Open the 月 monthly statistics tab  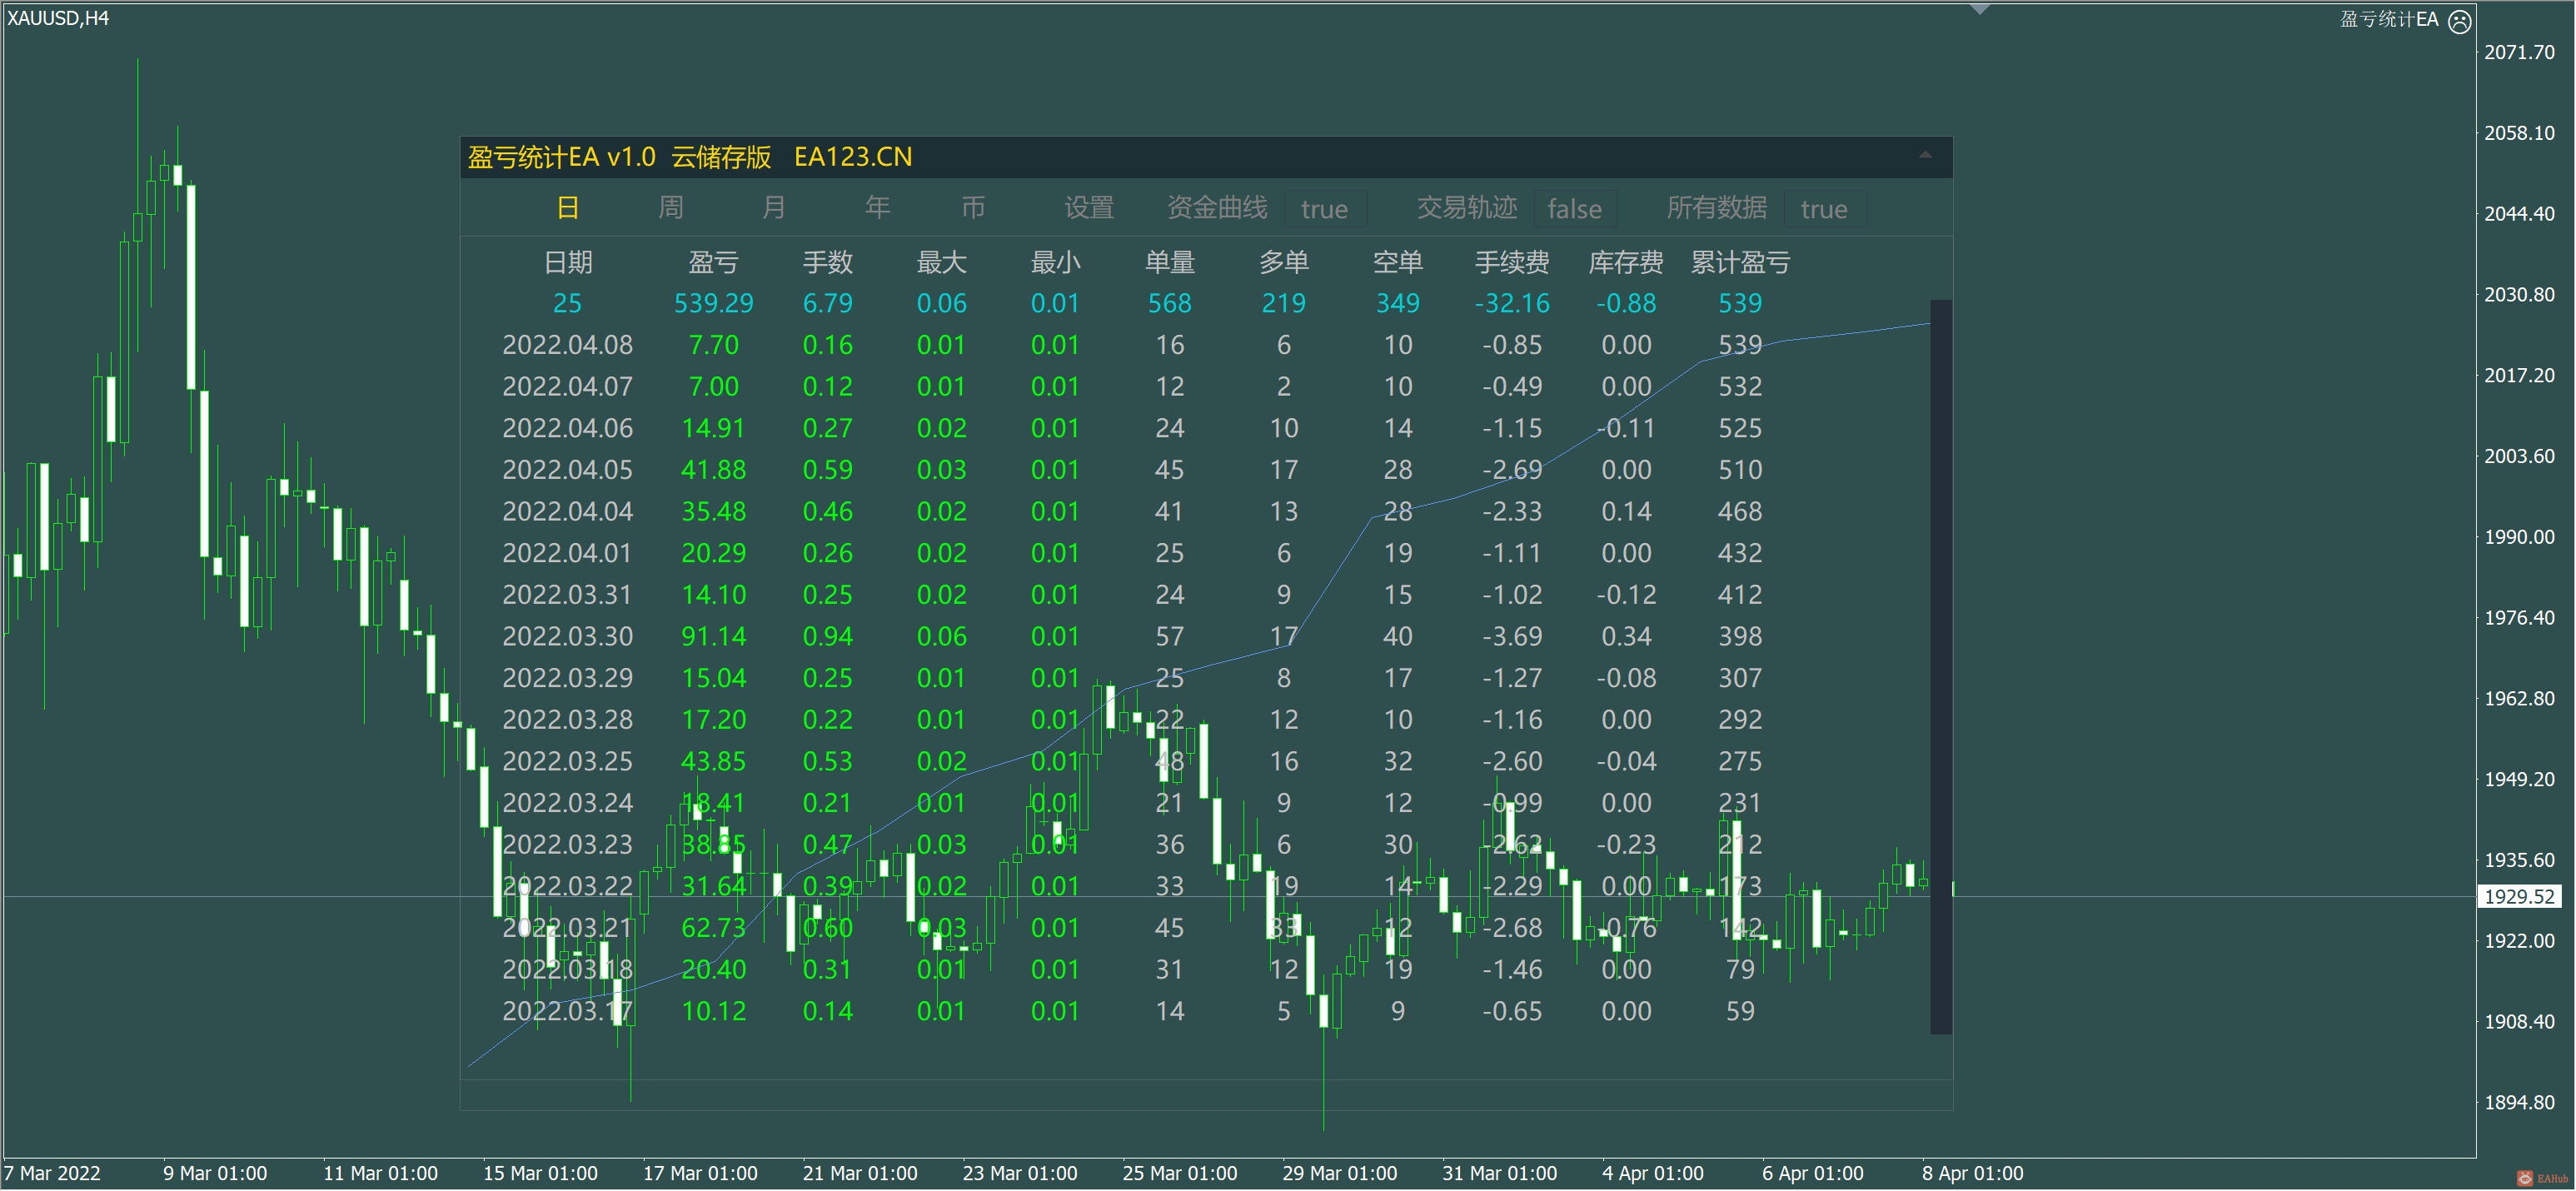(x=773, y=208)
